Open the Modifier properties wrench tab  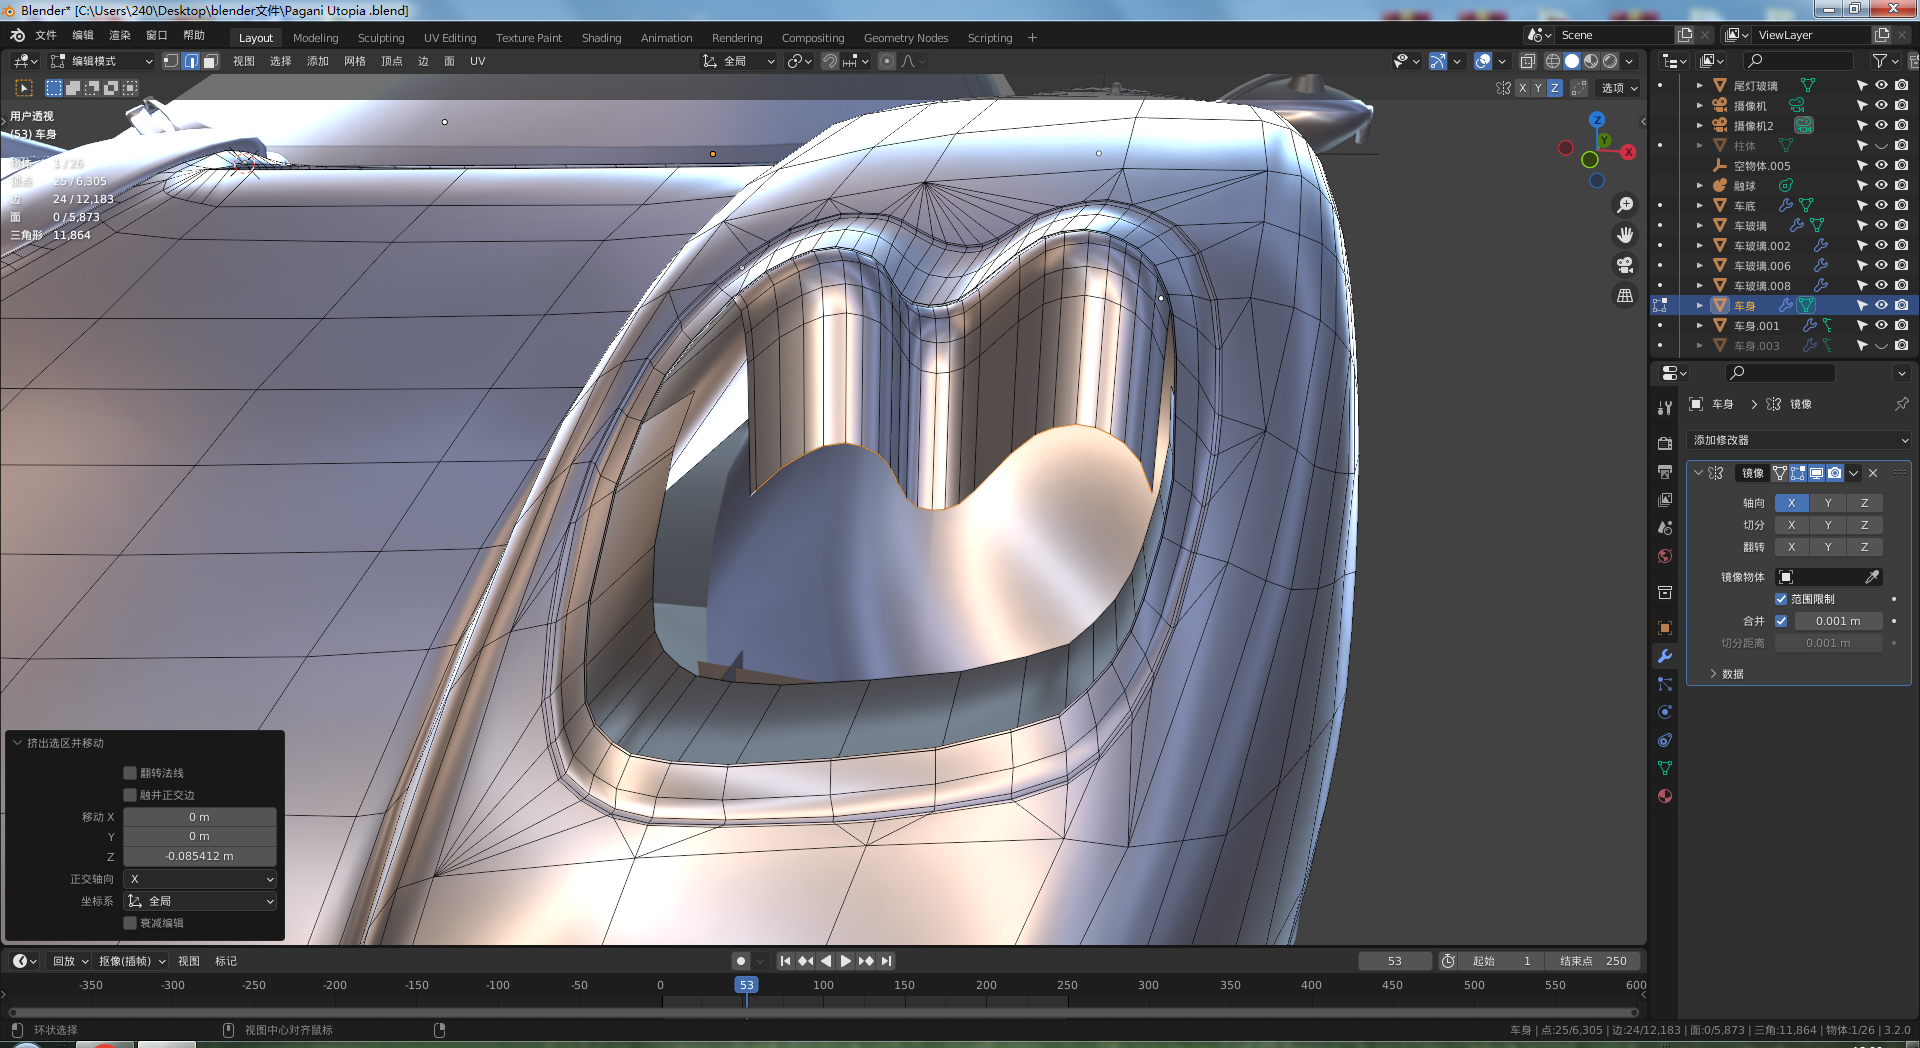1665,656
